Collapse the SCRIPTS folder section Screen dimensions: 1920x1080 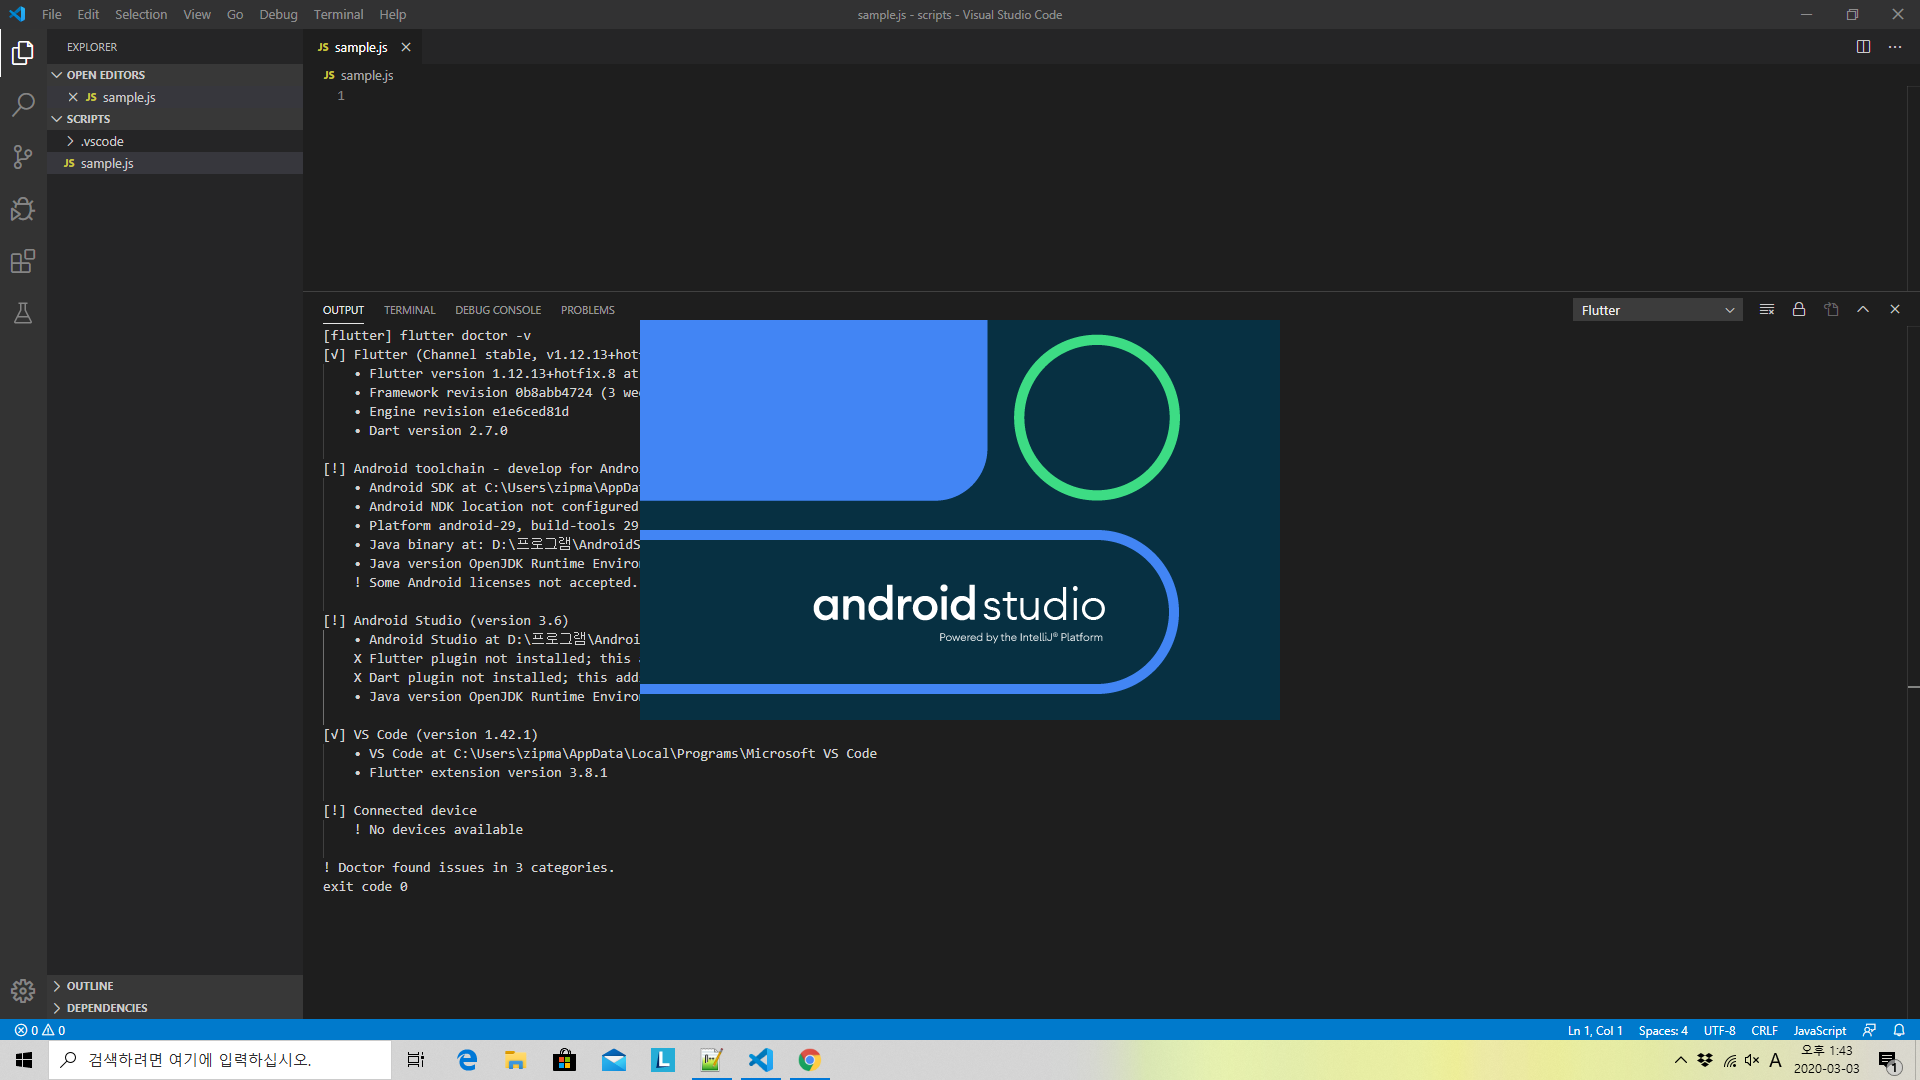coord(175,119)
